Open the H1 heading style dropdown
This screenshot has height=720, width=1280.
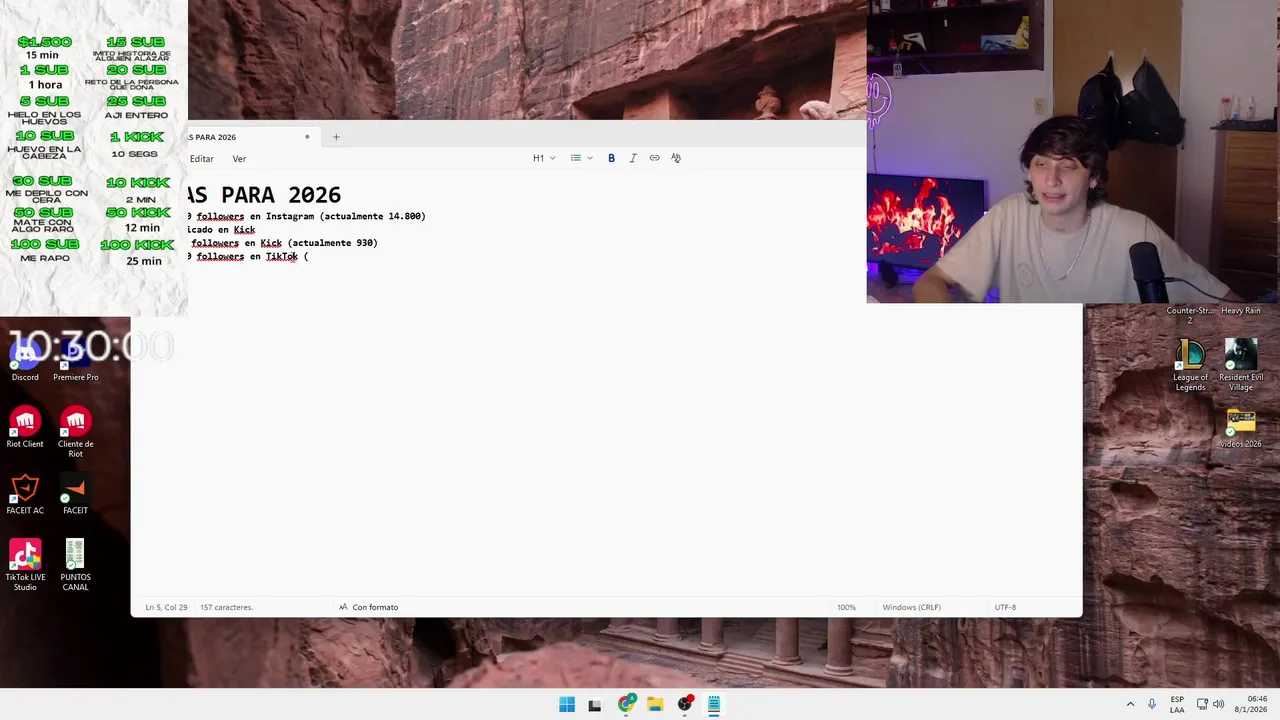pyautogui.click(x=544, y=158)
